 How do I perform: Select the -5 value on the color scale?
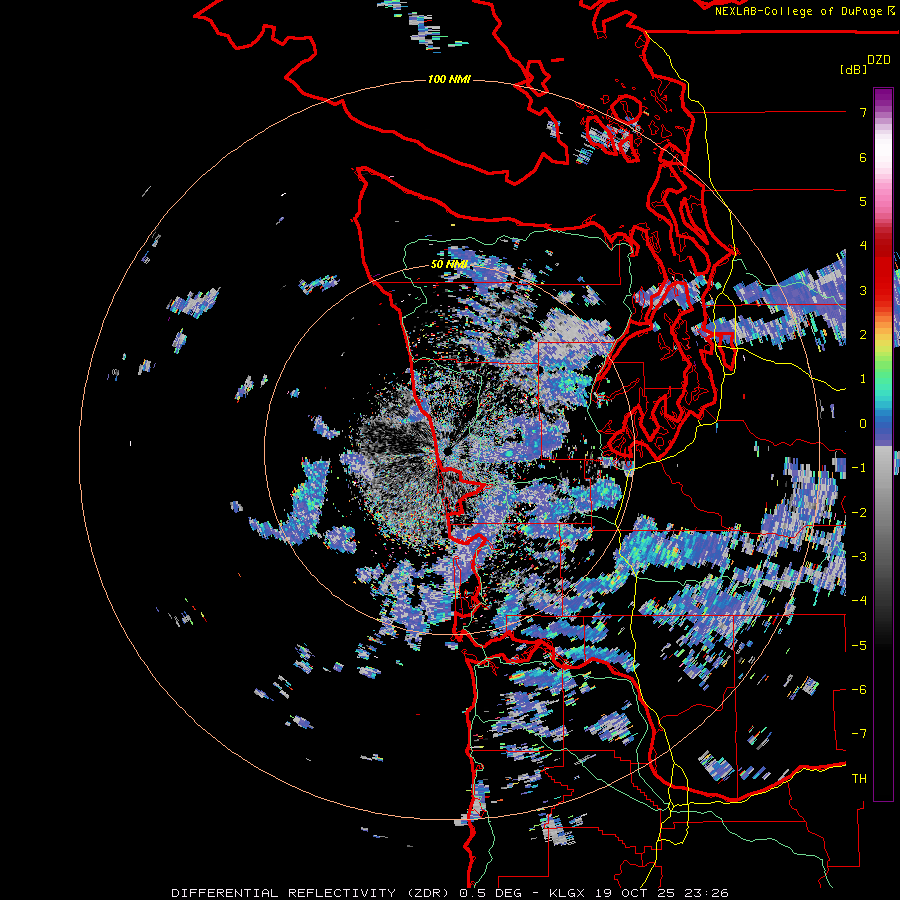tap(859, 646)
